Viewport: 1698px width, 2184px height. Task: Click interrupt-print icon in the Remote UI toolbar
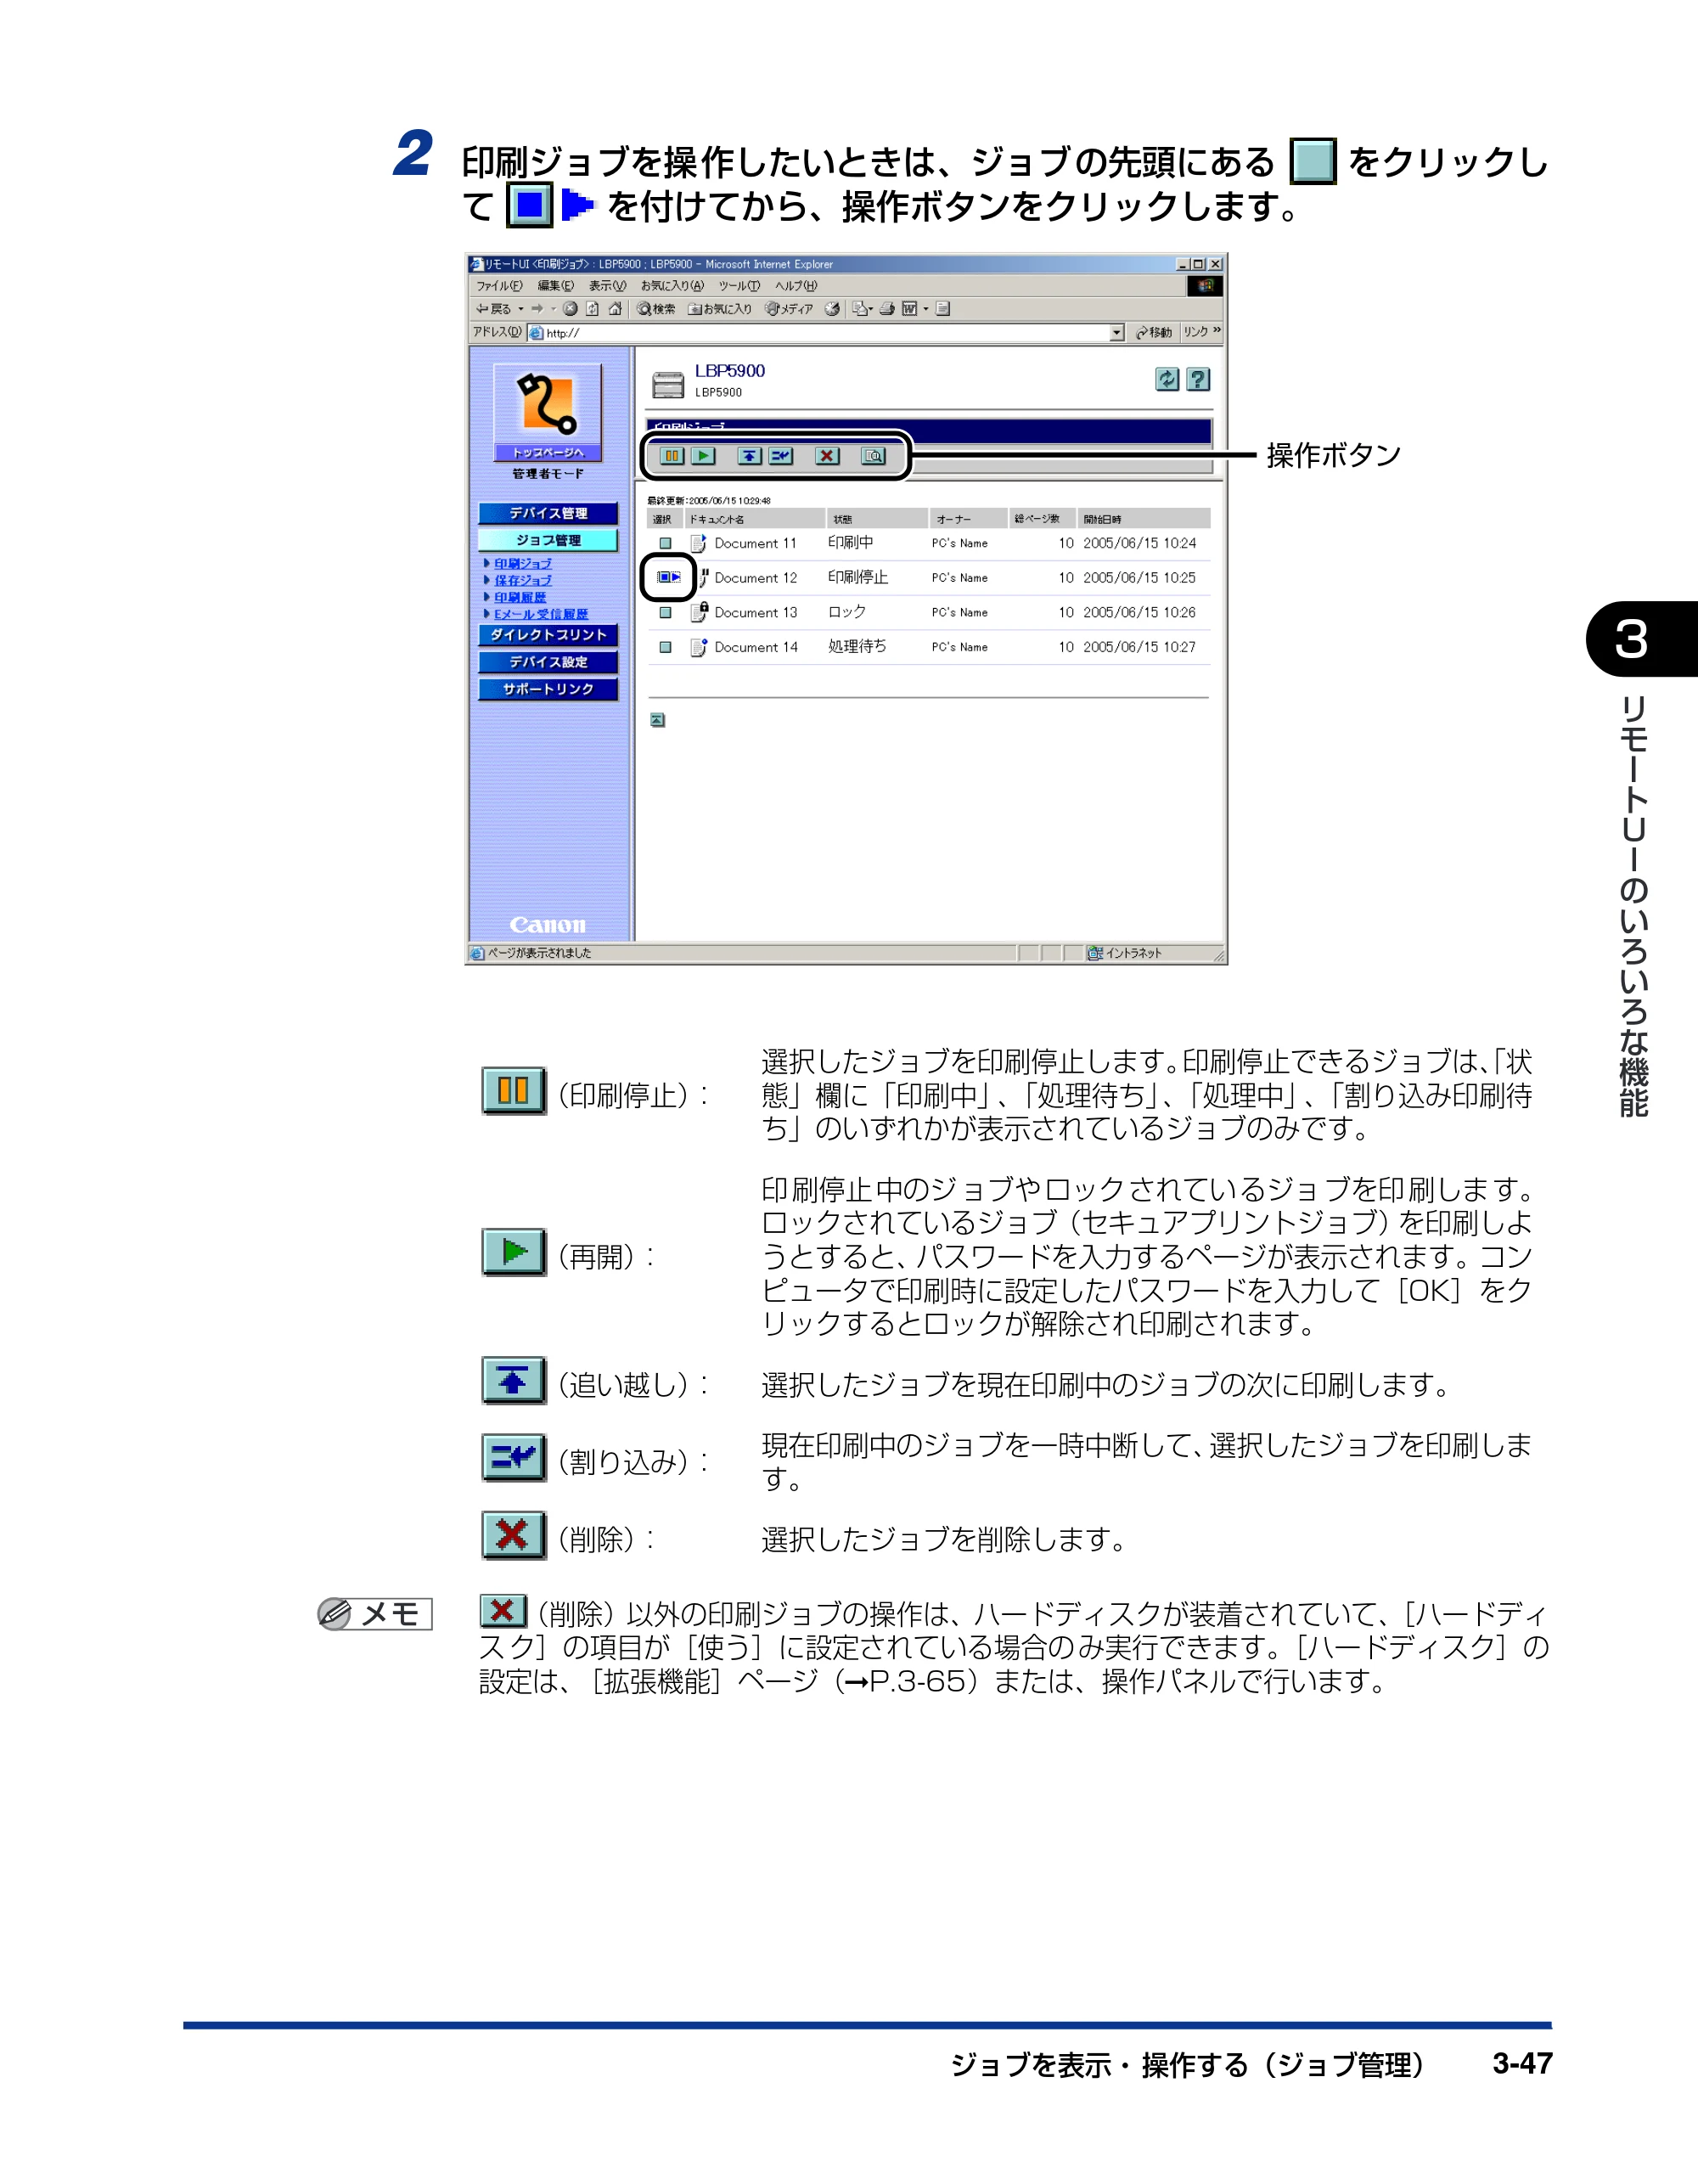coord(781,456)
